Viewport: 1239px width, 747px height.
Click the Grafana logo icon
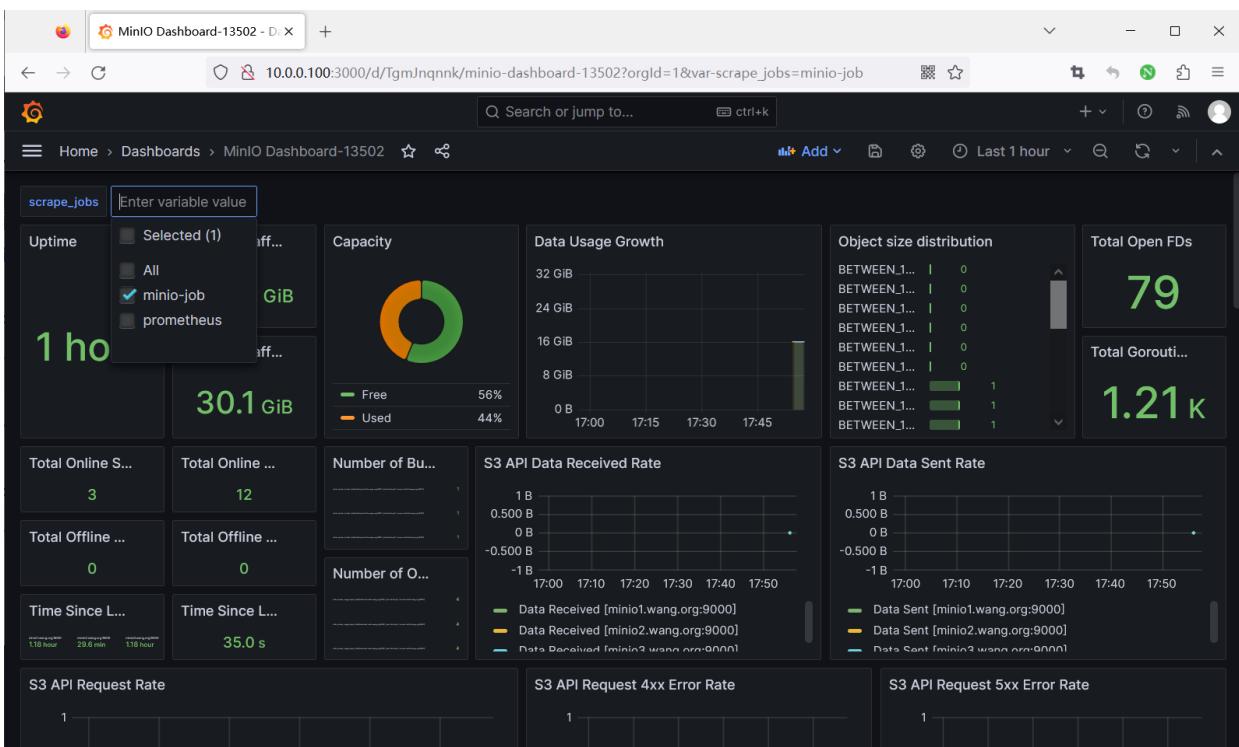[31, 112]
